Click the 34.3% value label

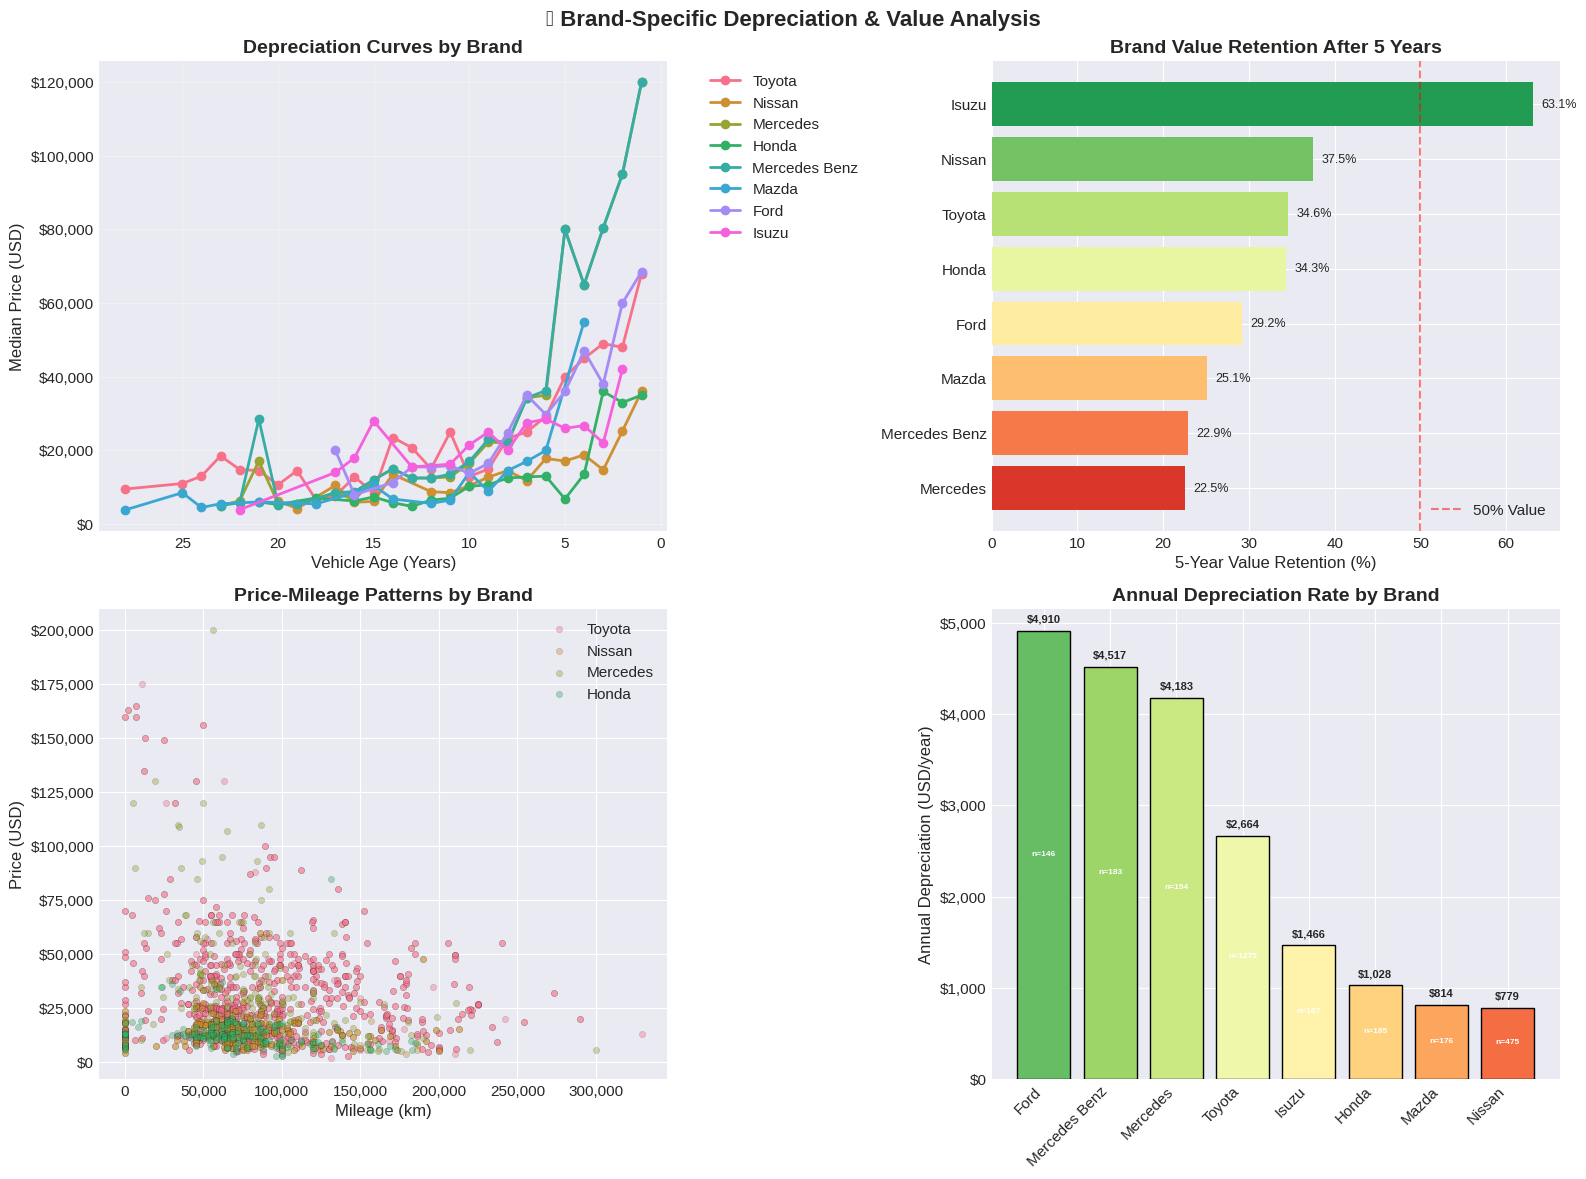[1312, 269]
